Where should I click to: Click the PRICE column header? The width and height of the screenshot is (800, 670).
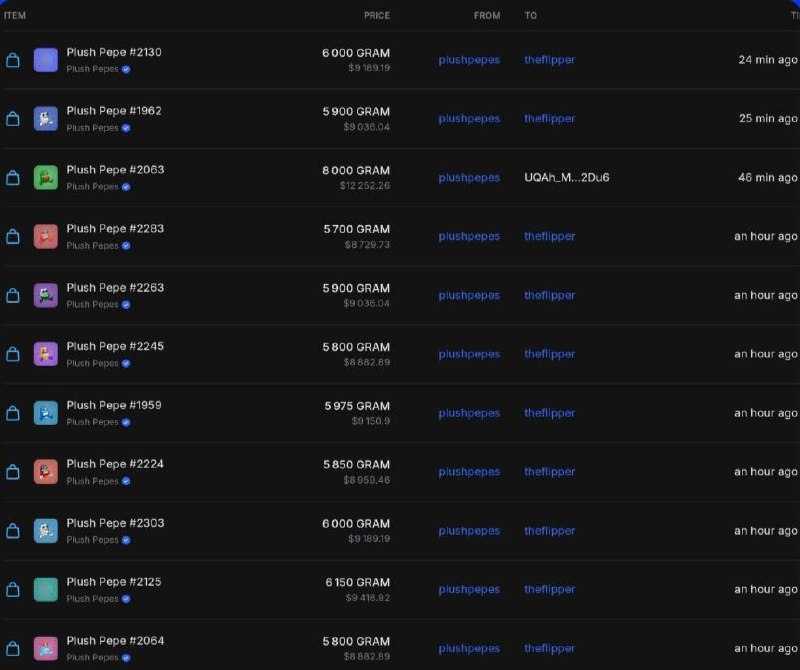tap(377, 15)
